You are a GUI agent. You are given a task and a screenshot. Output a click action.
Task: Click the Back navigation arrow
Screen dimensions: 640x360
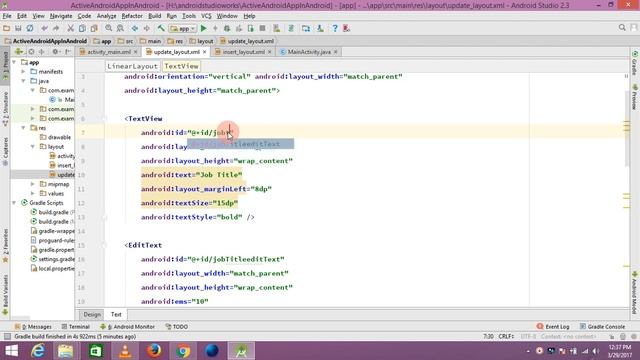[135, 28]
